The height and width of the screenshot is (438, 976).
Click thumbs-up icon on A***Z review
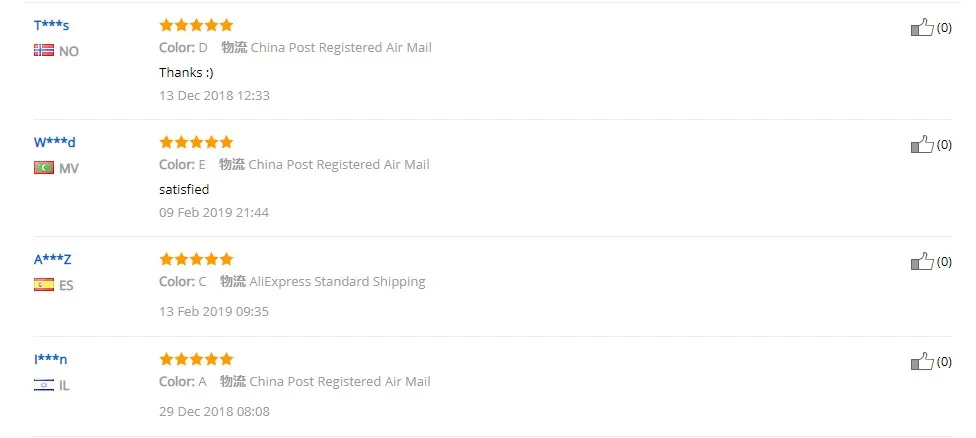[x=922, y=261]
